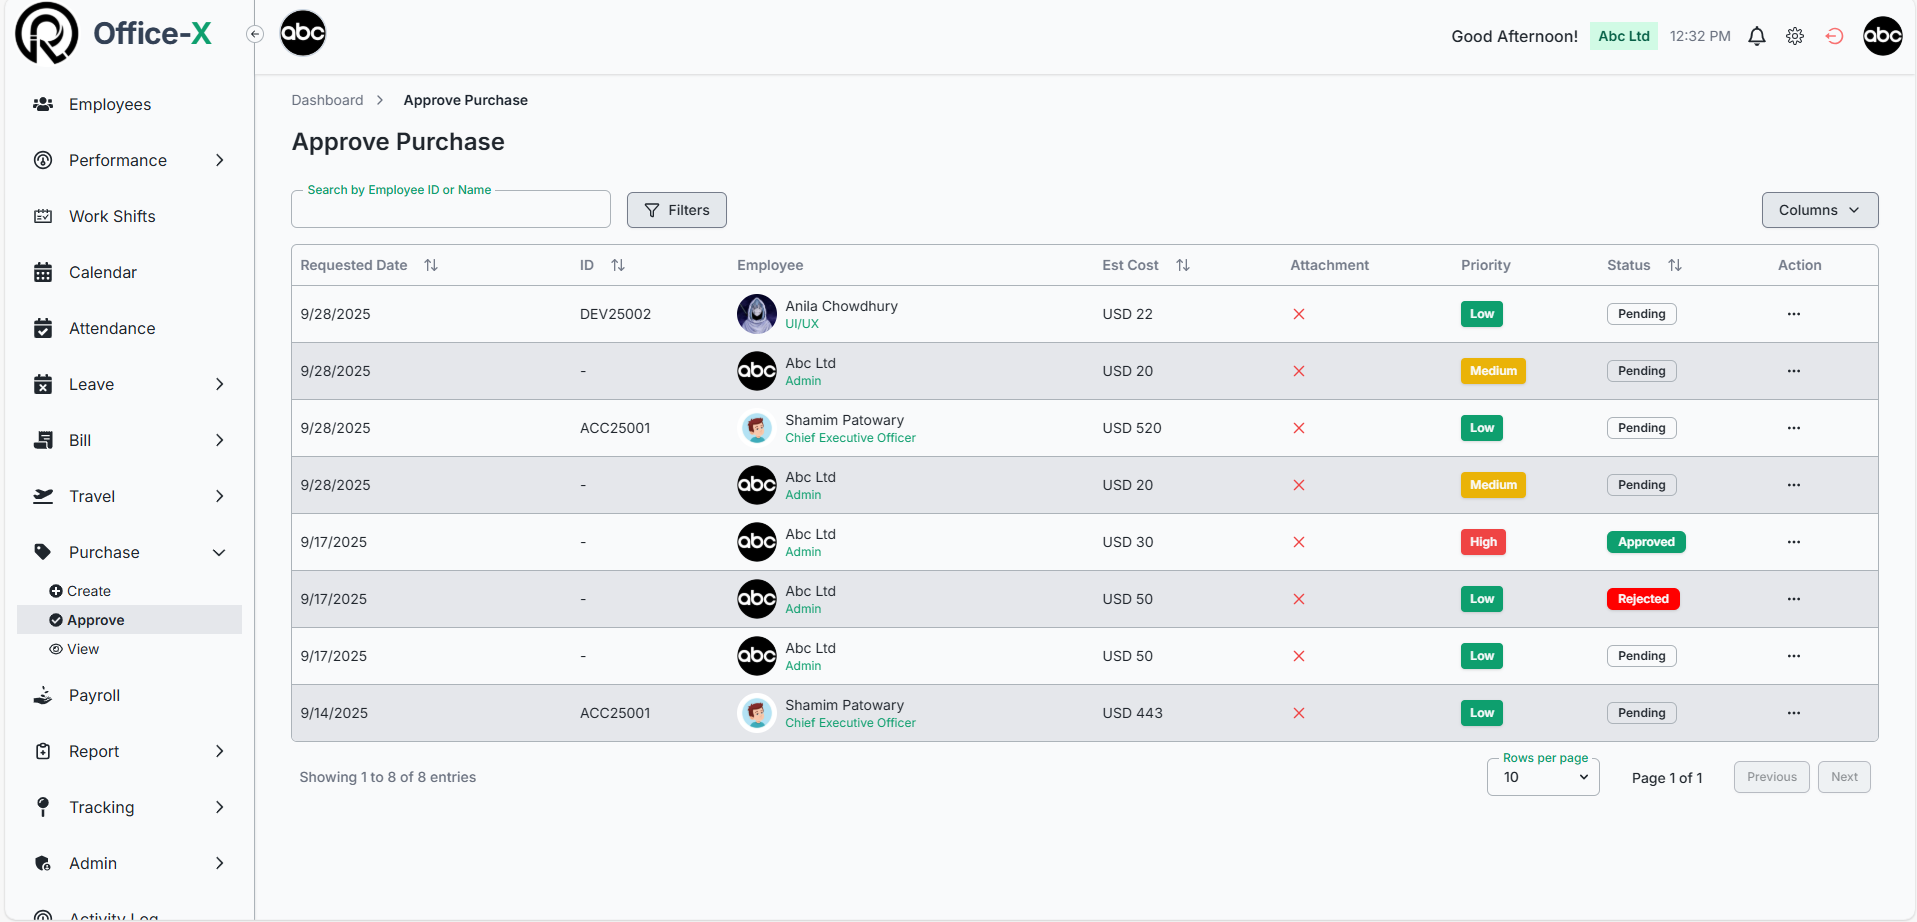Open settings via the gear icon
The image size is (1917, 922).
click(1795, 36)
